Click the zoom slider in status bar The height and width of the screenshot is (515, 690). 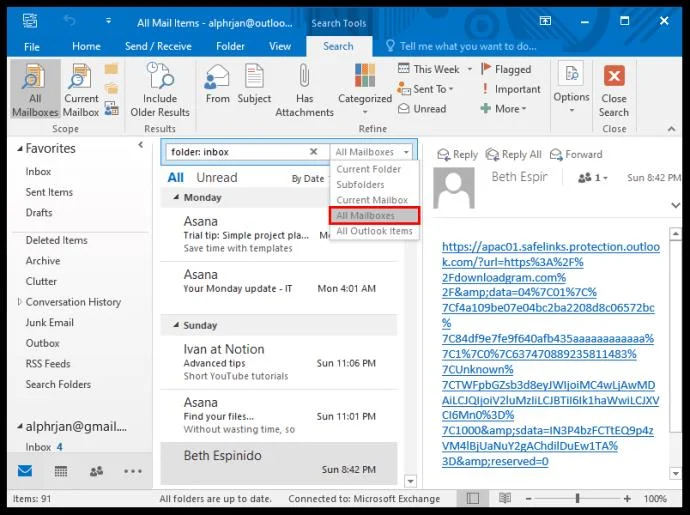[x=577, y=498]
